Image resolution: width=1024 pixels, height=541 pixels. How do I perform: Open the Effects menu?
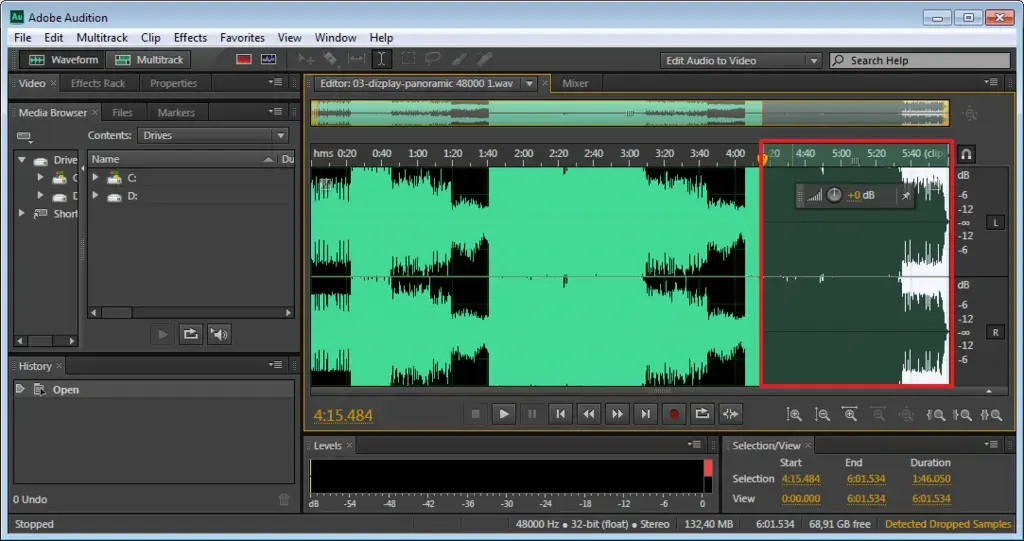190,38
